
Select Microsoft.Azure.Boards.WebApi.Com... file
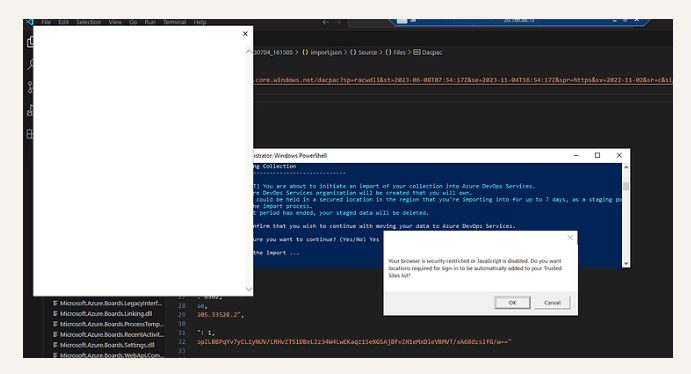click(x=108, y=355)
